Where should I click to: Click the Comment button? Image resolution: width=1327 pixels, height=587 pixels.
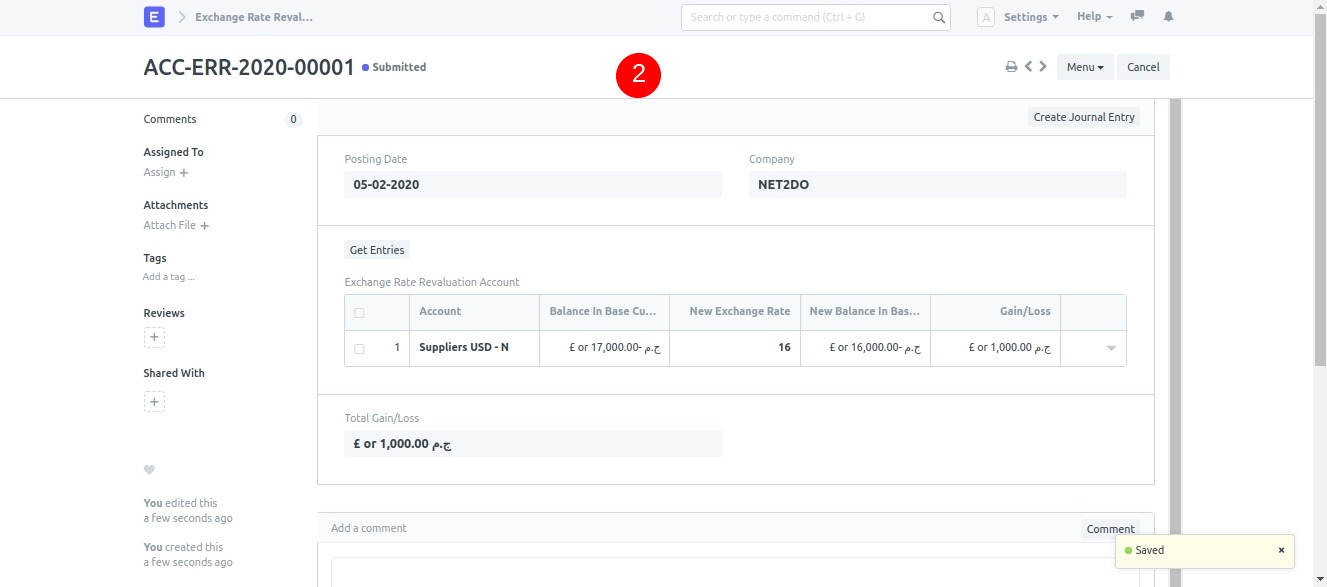[1110, 529]
